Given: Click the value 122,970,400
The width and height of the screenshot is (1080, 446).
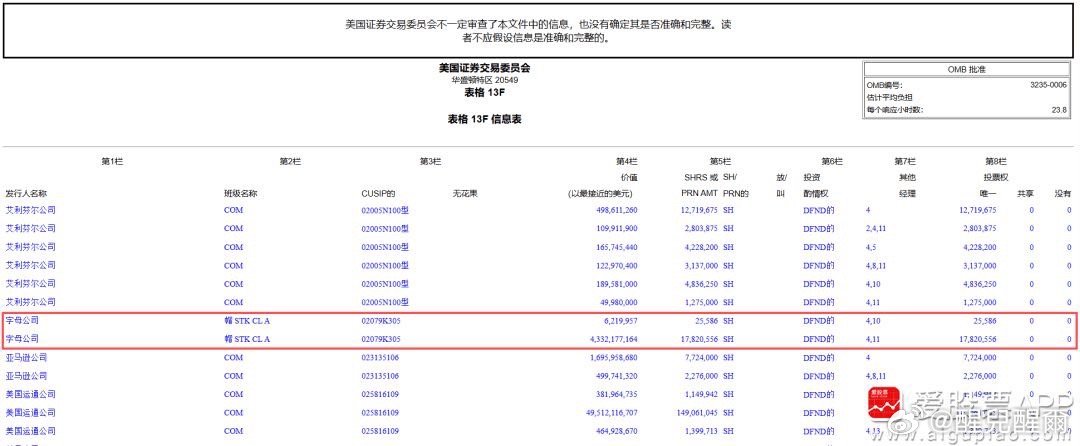Looking at the screenshot, I should pos(616,266).
